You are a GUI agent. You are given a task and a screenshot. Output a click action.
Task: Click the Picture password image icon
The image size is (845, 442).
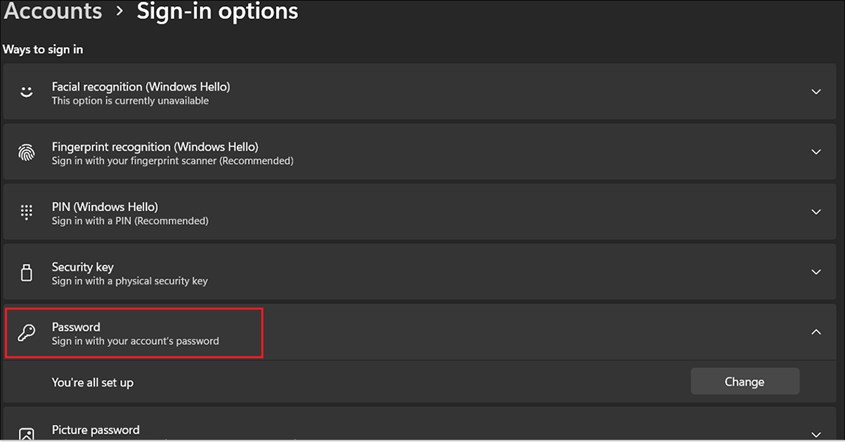[27, 433]
